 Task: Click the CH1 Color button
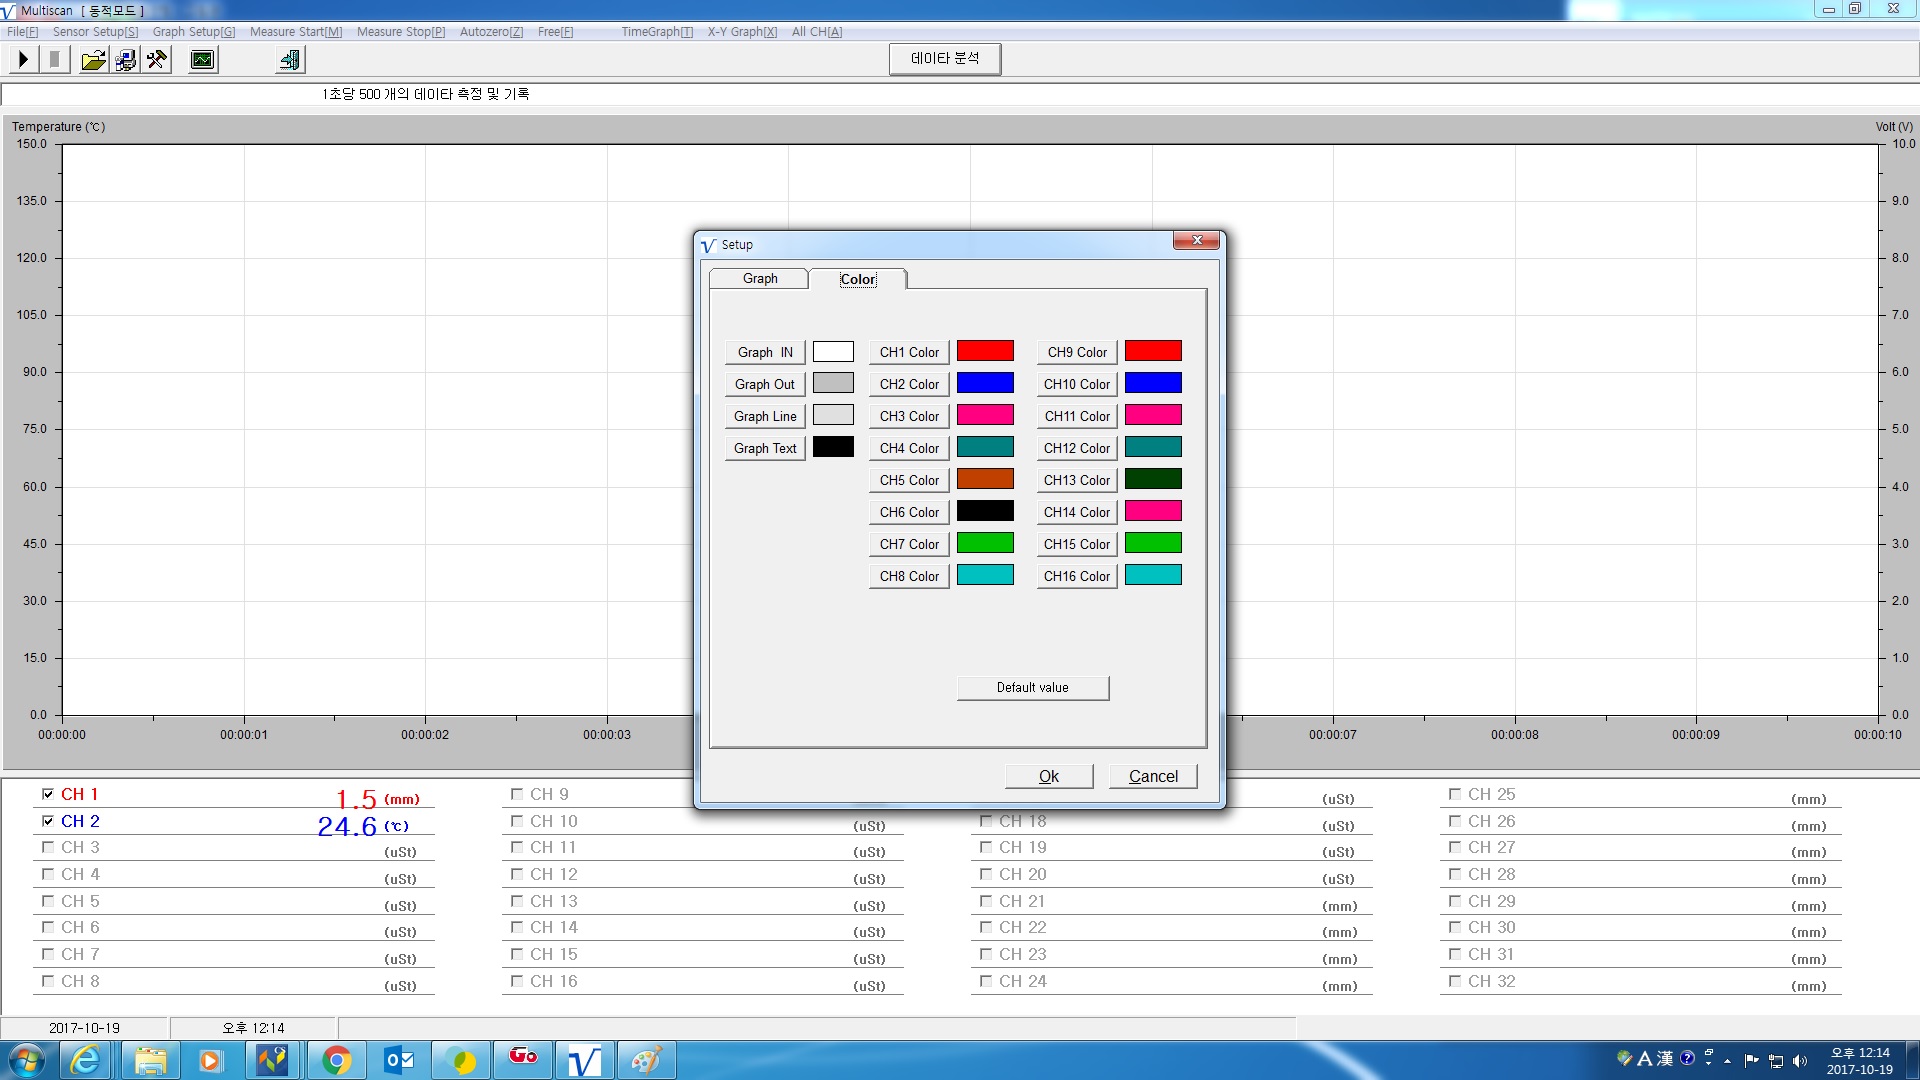click(909, 352)
